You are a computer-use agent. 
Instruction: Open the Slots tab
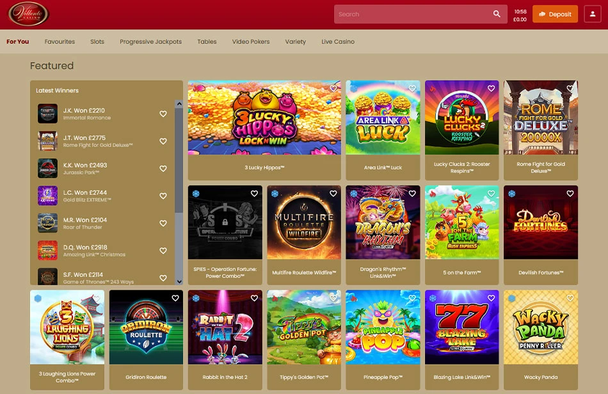click(97, 41)
